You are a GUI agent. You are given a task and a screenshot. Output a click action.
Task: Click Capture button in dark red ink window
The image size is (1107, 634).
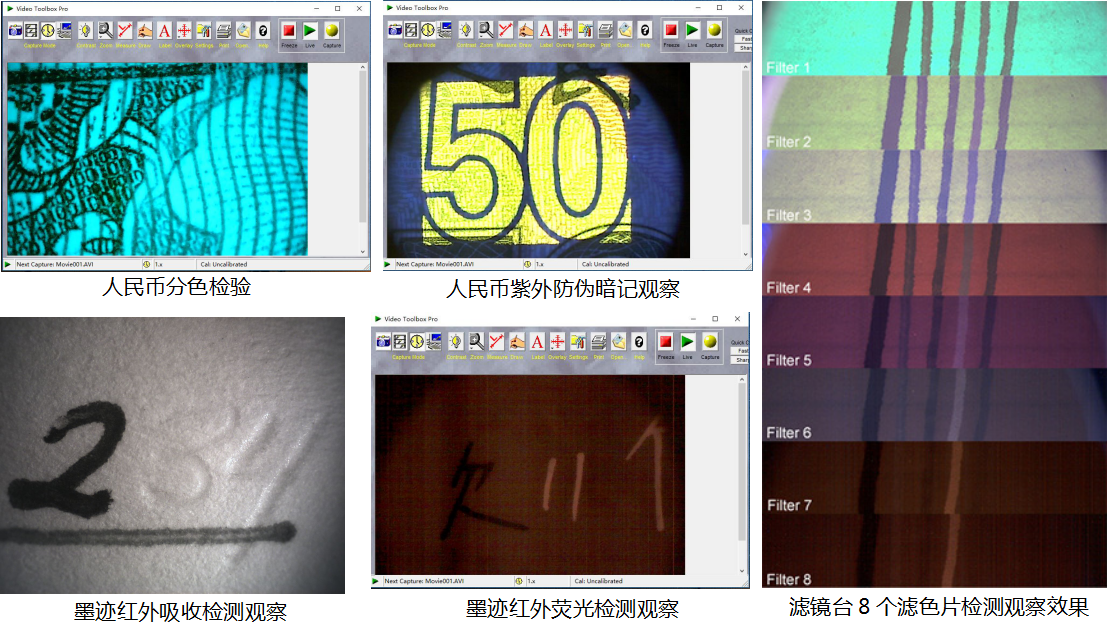[710, 342]
